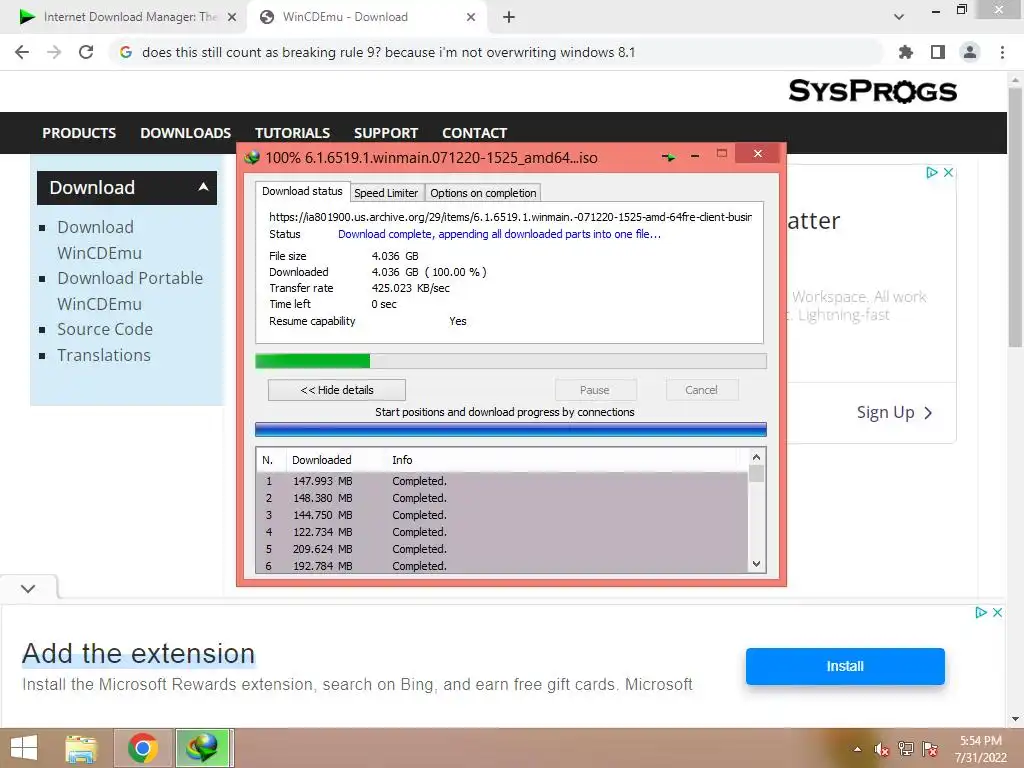This screenshot has width=1024, height=768.
Task: Click the address bar search text
Action: click(389, 52)
